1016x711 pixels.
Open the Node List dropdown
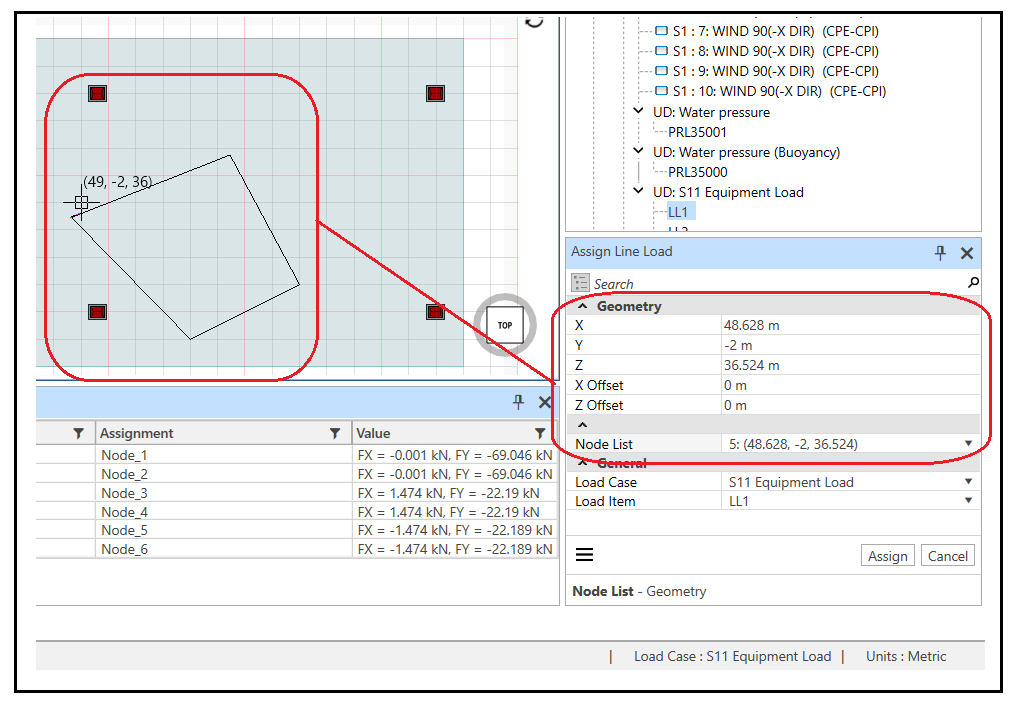pyautogui.click(x=968, y=444)
